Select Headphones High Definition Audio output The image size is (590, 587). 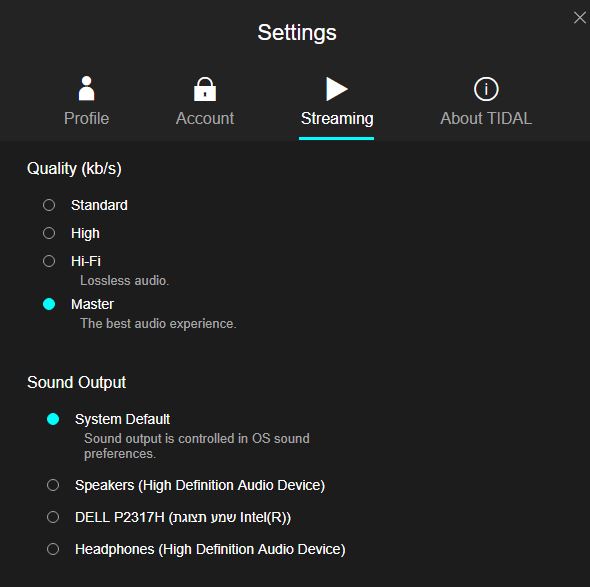point(53,549)
